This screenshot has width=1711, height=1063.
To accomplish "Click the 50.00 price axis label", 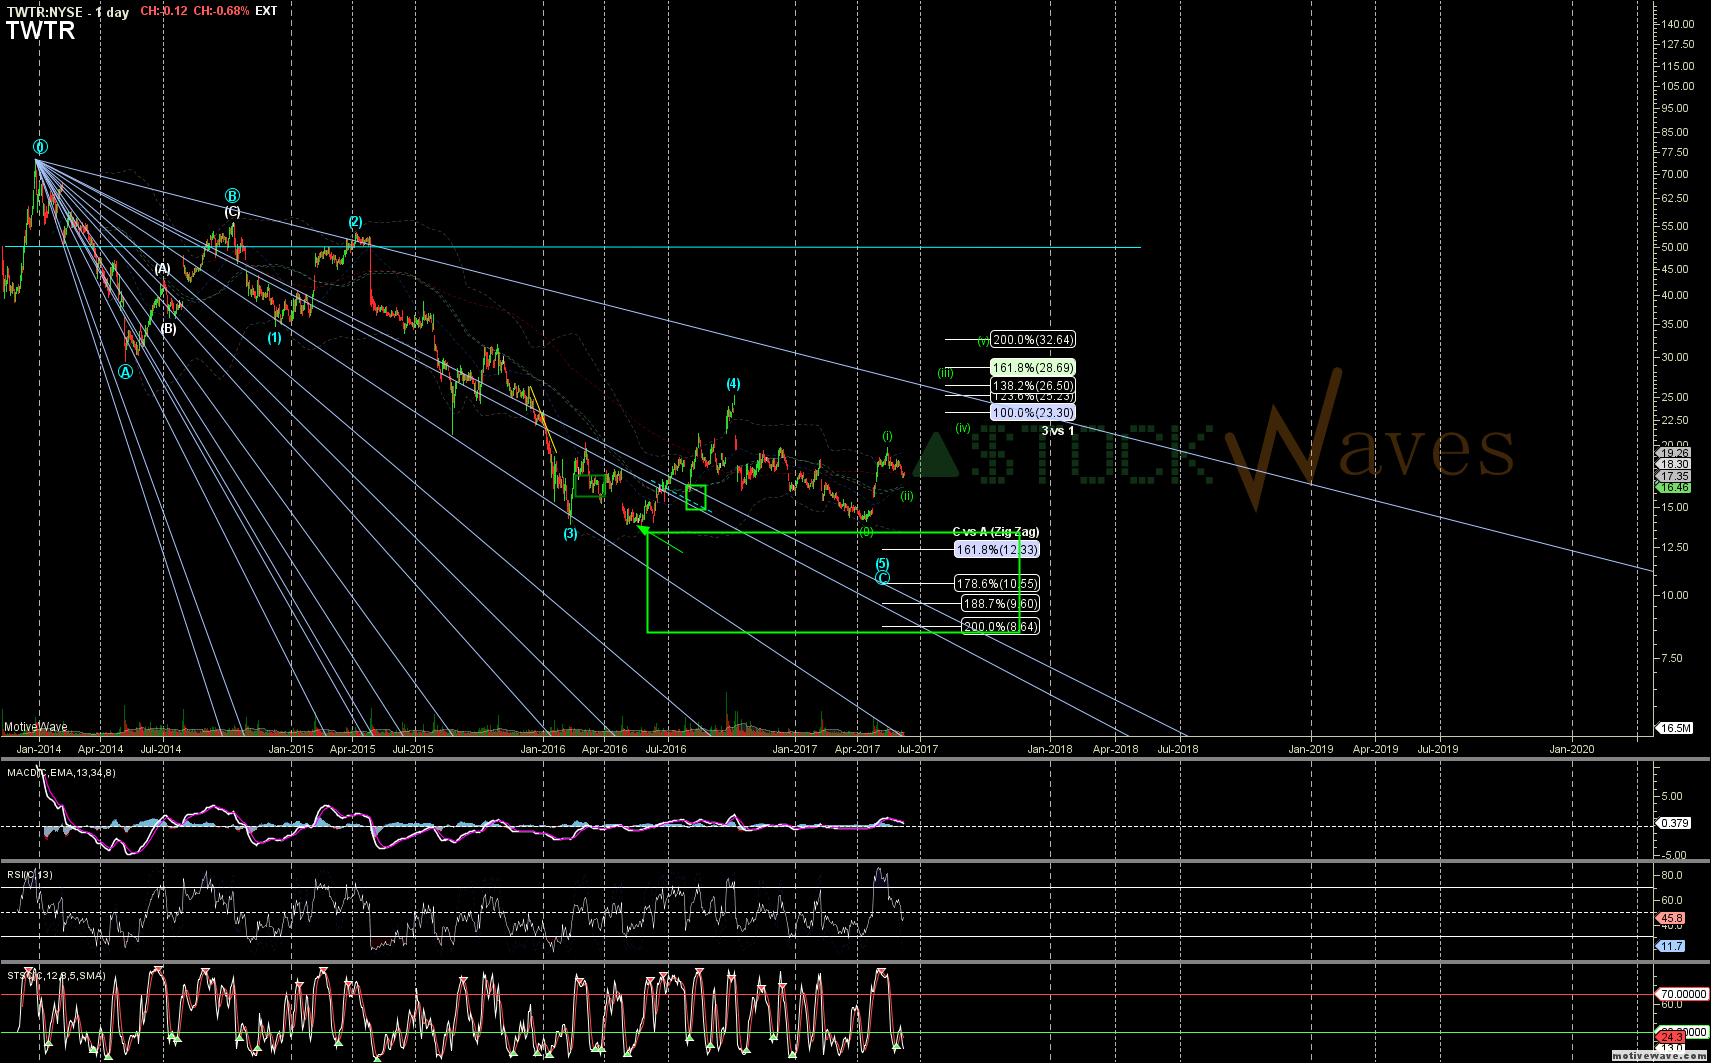I will (1675, 247).
